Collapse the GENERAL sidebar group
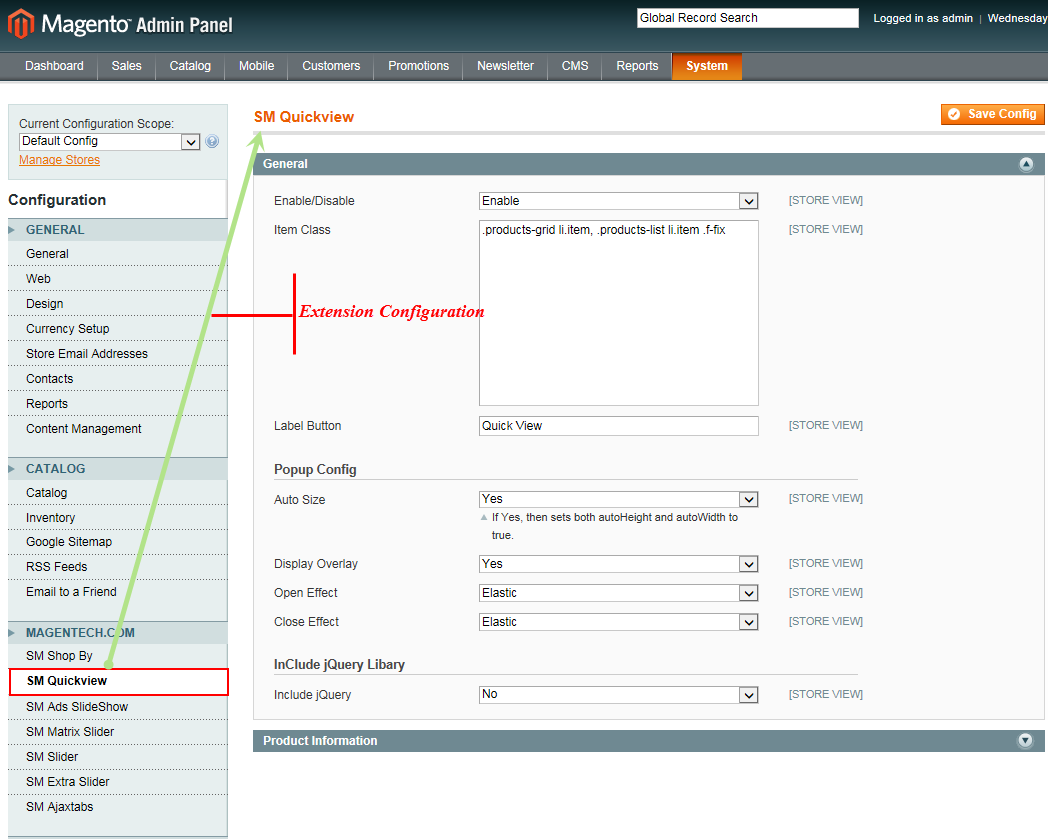Image resolution: width=1048 pixels, height=839 pixels. click(x=118, y=230)
